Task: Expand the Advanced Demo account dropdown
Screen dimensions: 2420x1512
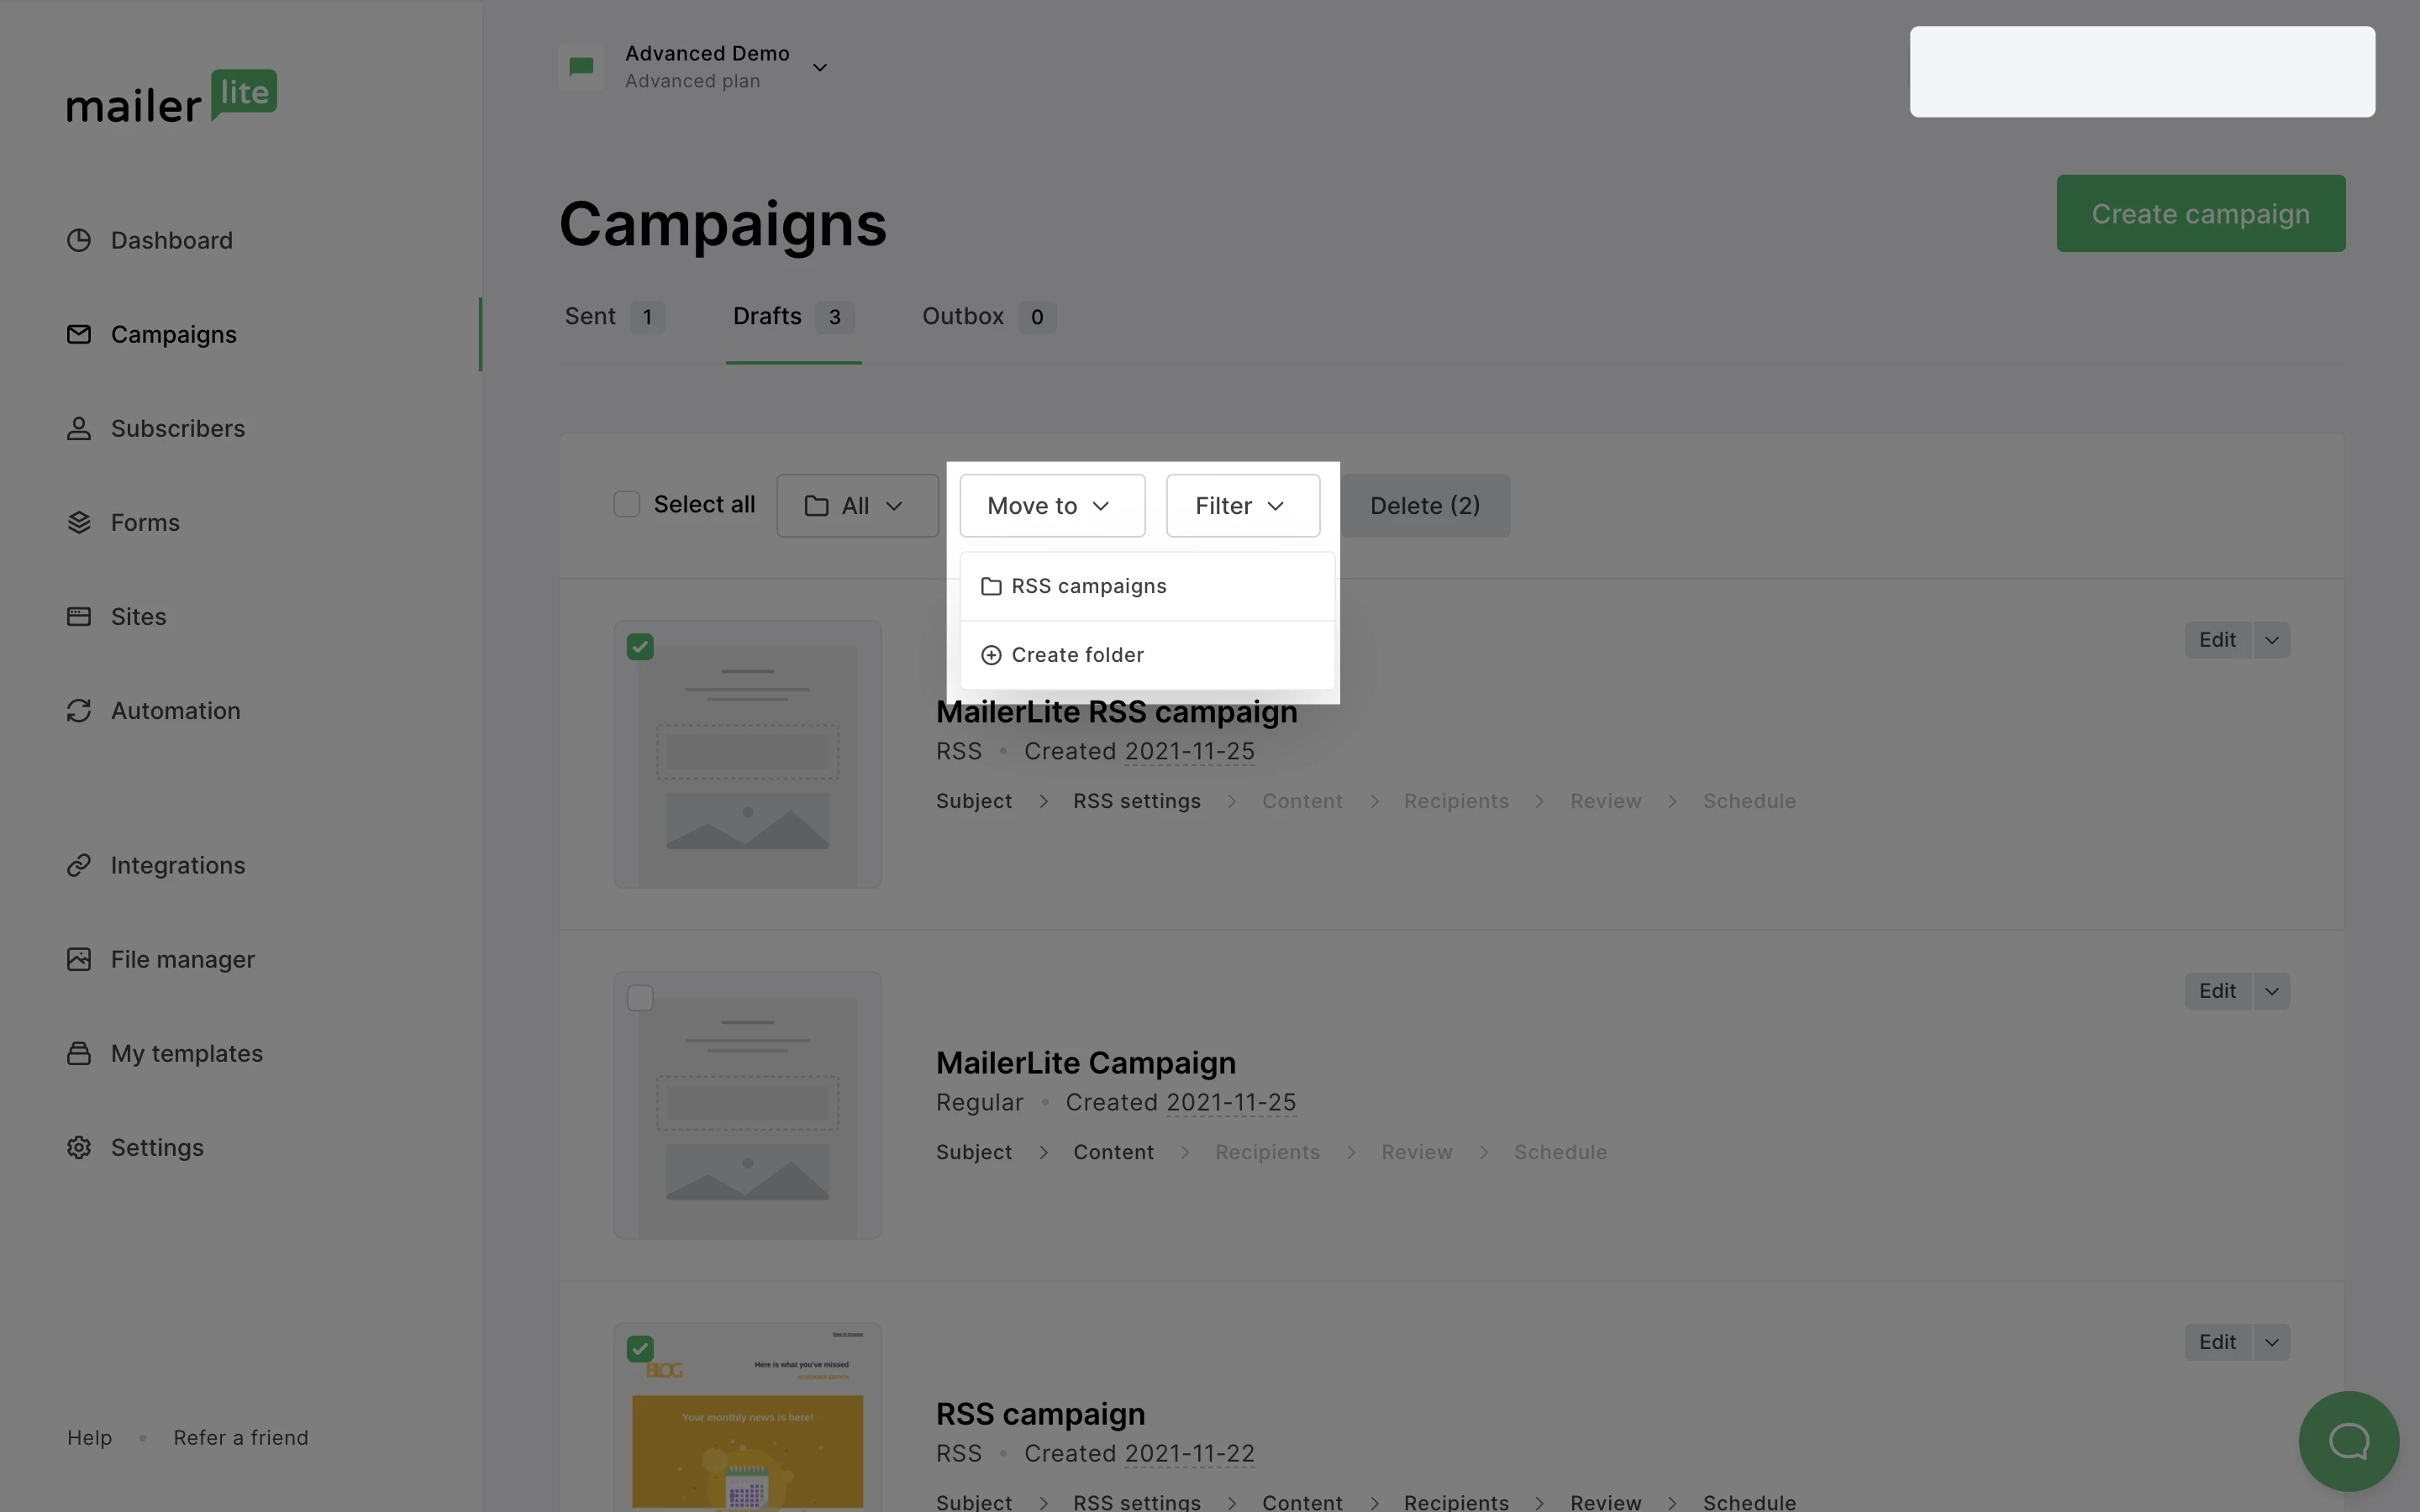Action: point(820,67)
